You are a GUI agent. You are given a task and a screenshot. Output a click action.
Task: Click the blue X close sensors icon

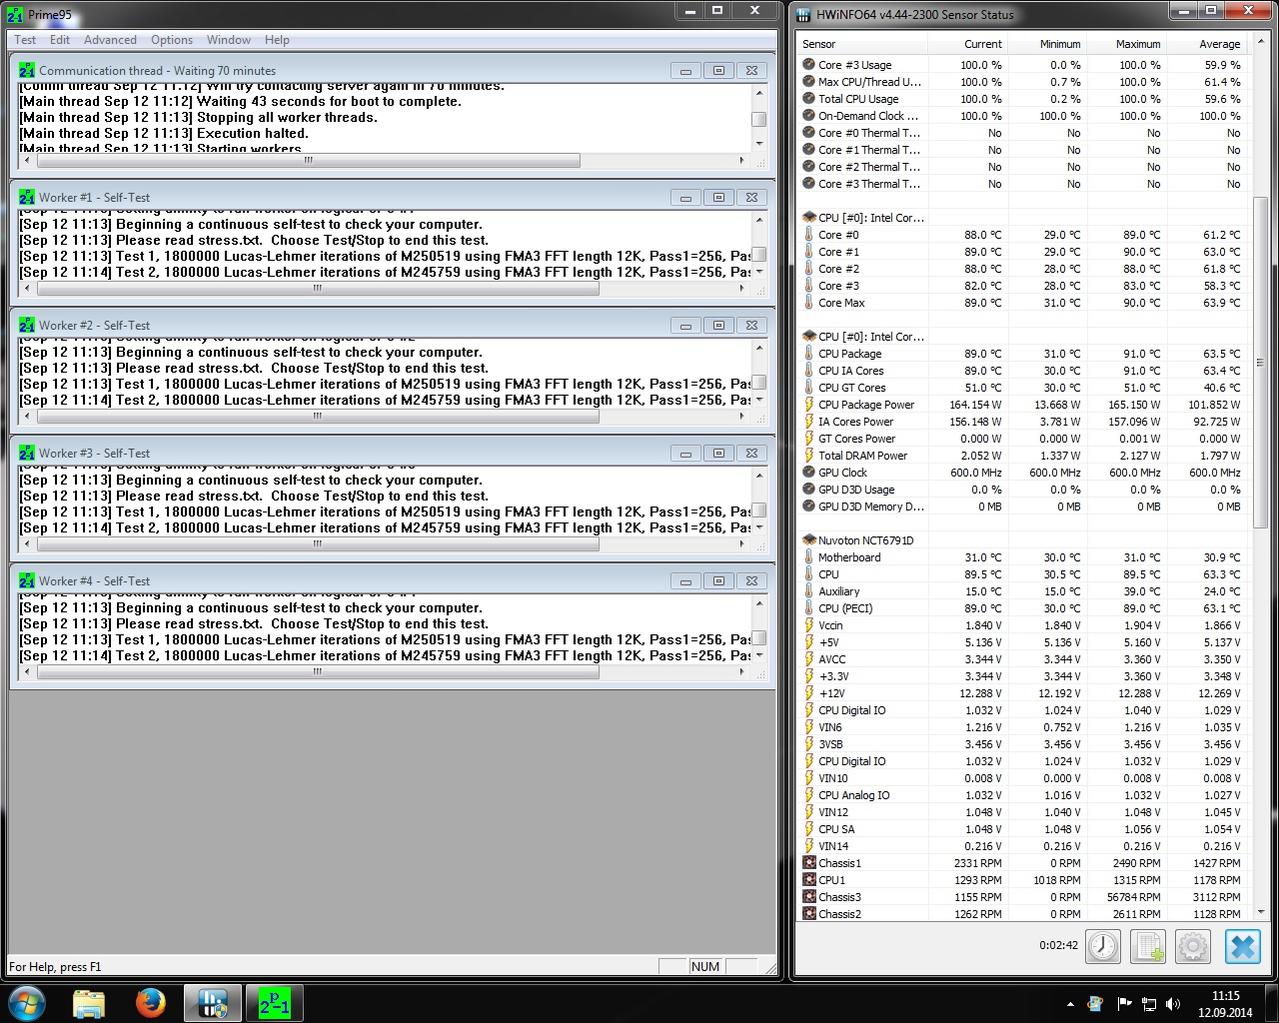(x=1242, y=945)
